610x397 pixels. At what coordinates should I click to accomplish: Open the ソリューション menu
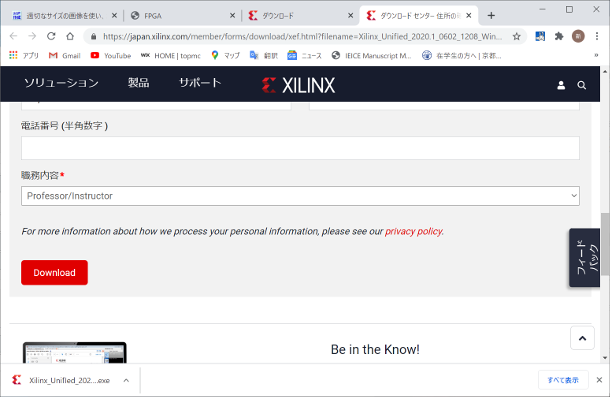tap(61, 83)
